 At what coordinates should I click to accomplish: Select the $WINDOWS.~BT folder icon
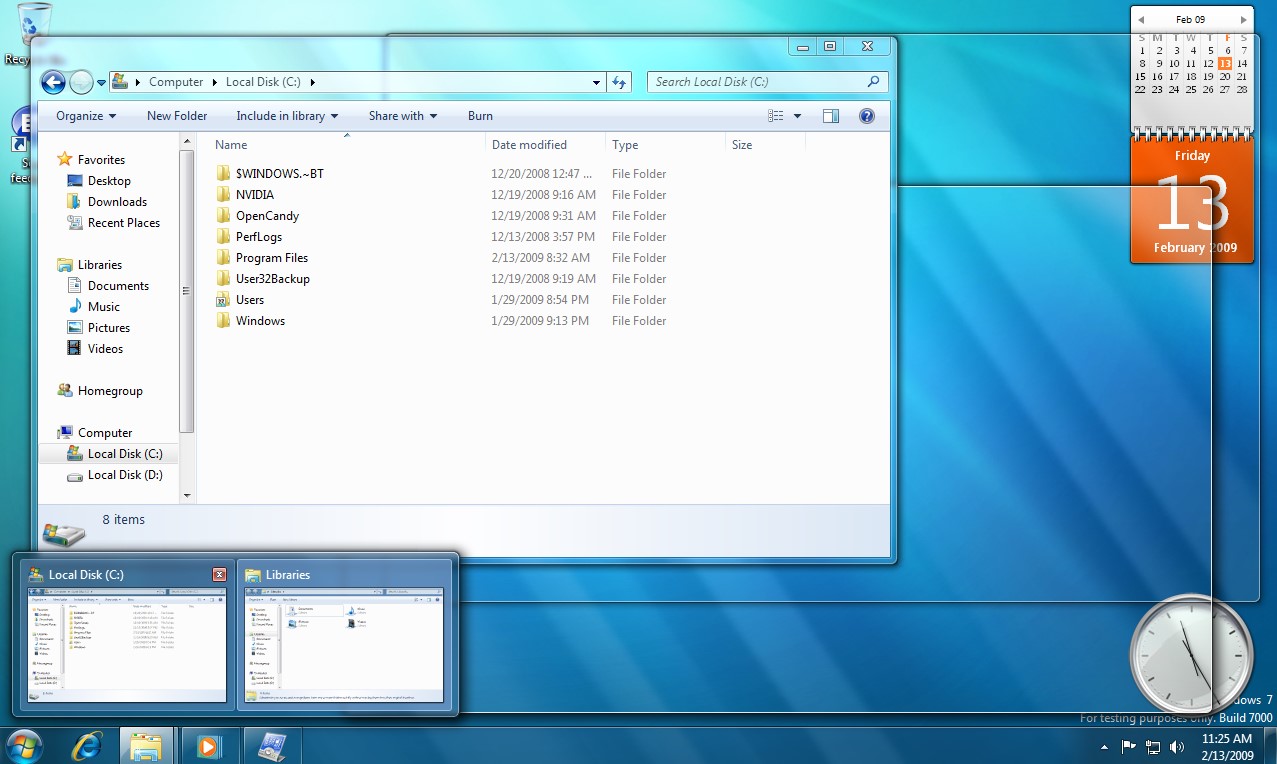(224, 174)
